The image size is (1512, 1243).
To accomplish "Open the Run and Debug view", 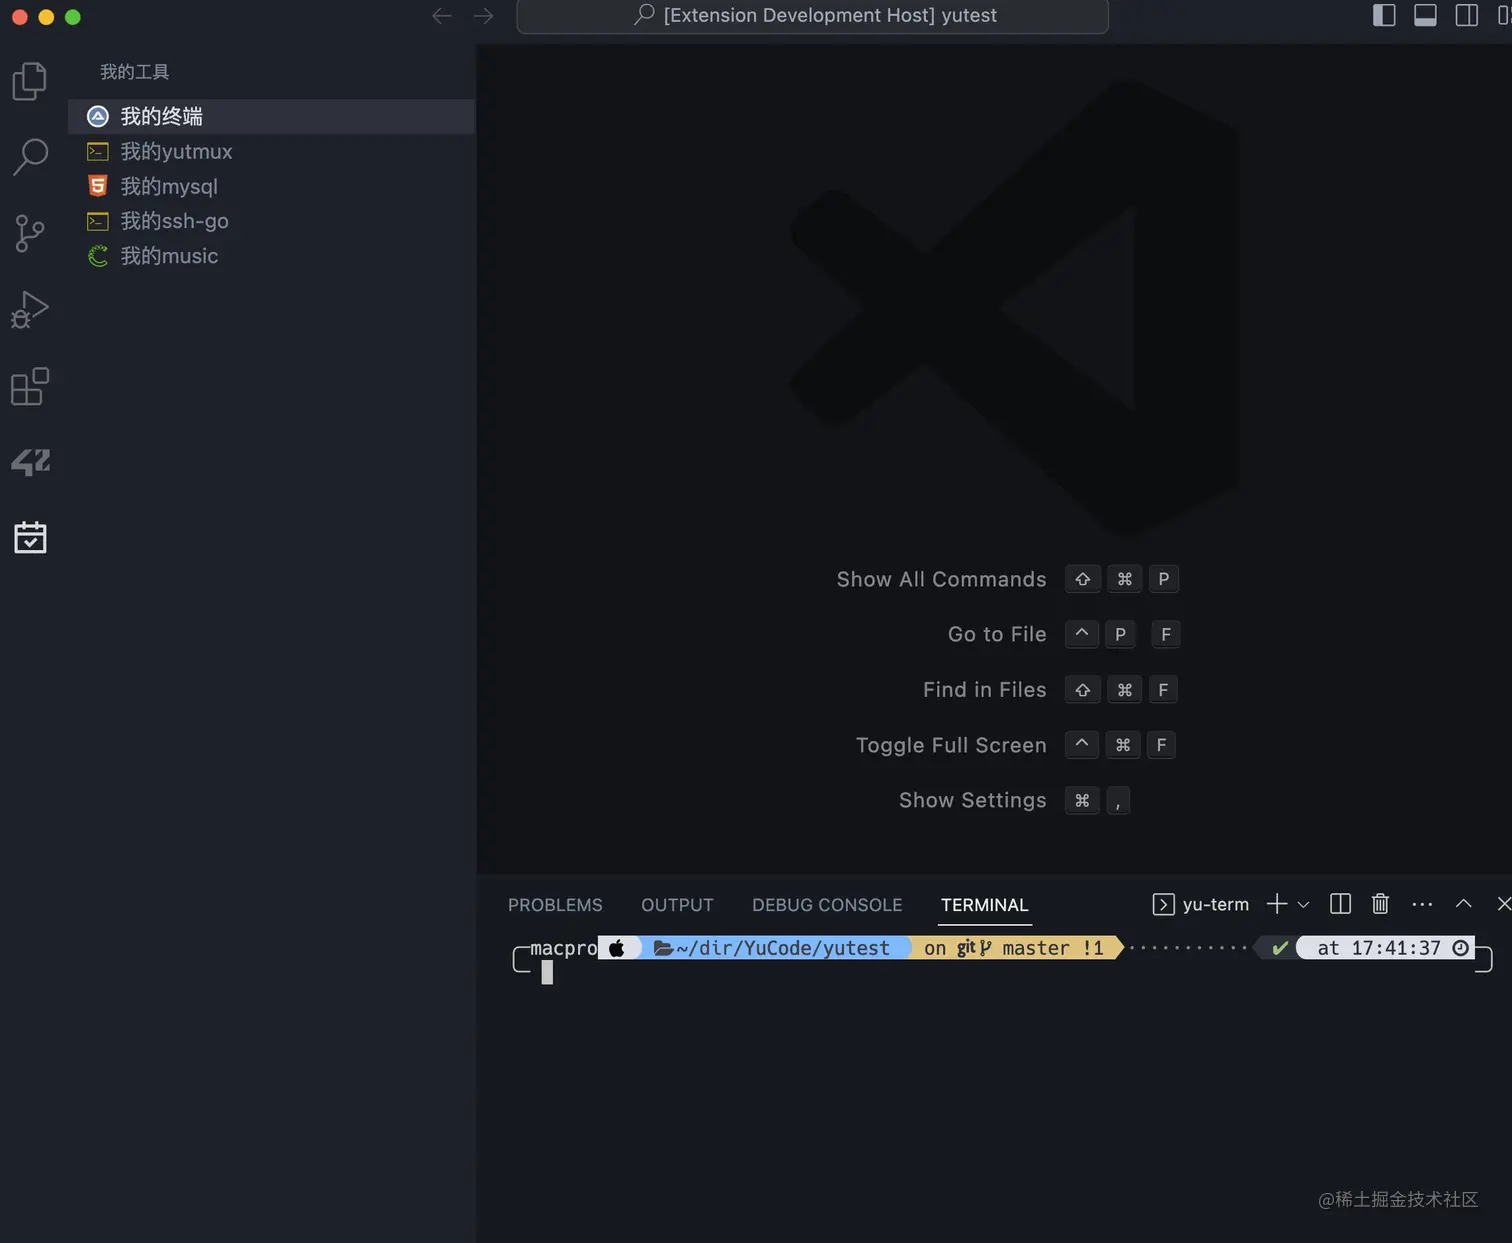I will coord(29,310).
